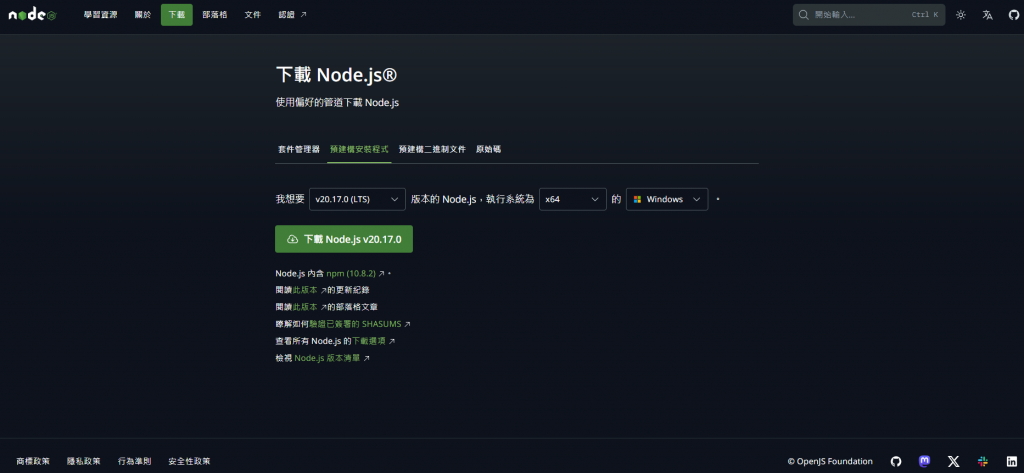Open the 商標政策 footer link
The image size is (1024, 473).
tap(33, 461)
